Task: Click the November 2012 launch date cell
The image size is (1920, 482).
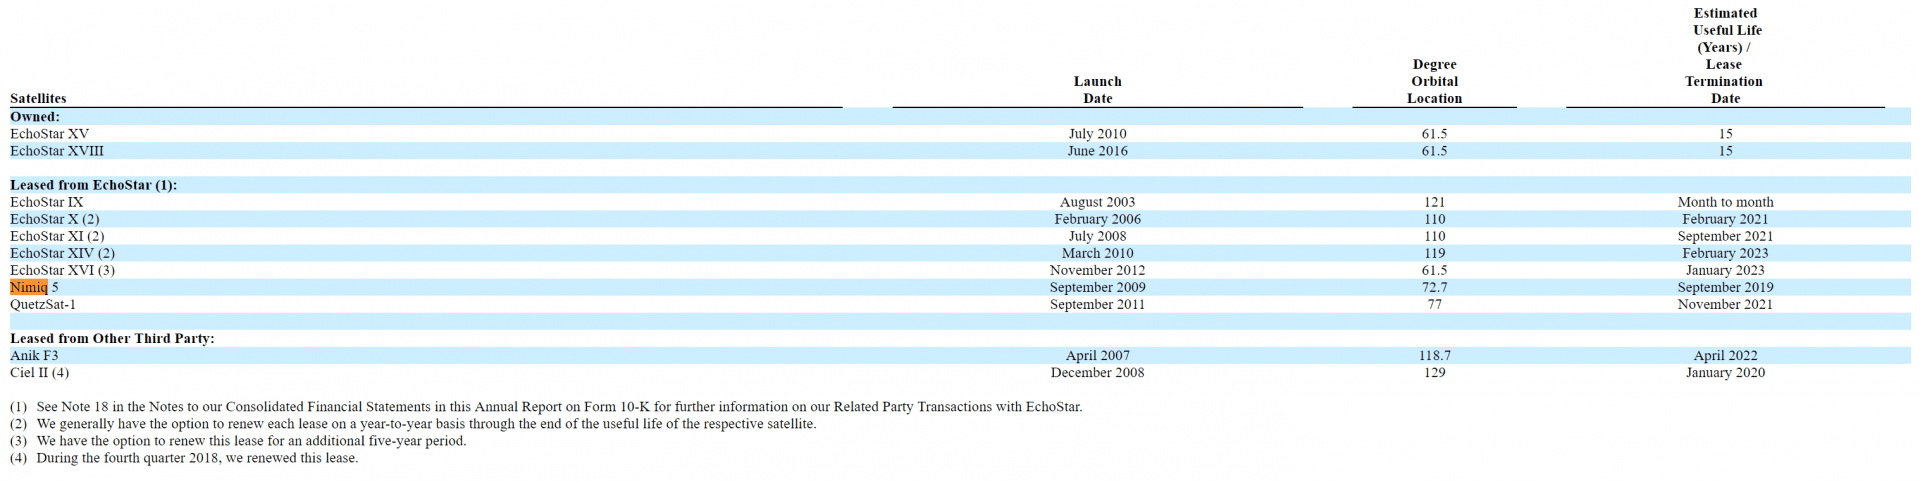Action: 1097,270
